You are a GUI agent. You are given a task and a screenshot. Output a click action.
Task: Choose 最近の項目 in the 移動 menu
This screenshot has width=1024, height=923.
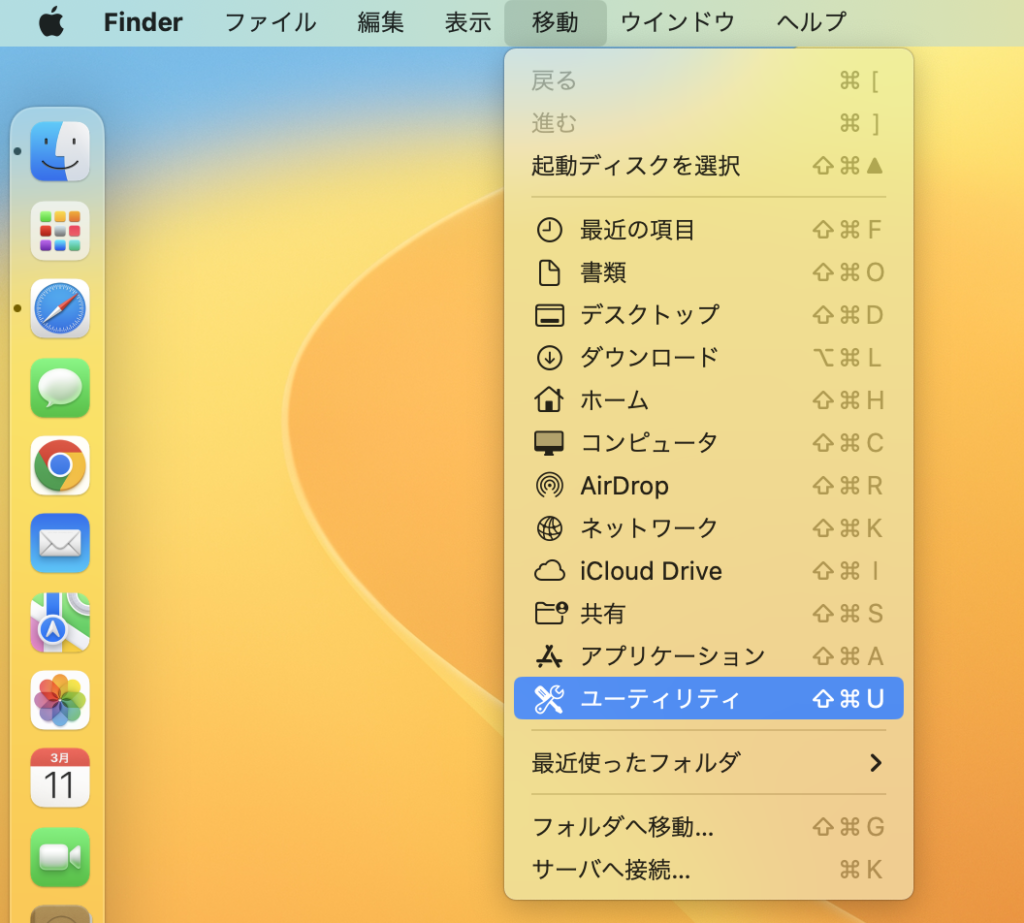click(709, 230)
